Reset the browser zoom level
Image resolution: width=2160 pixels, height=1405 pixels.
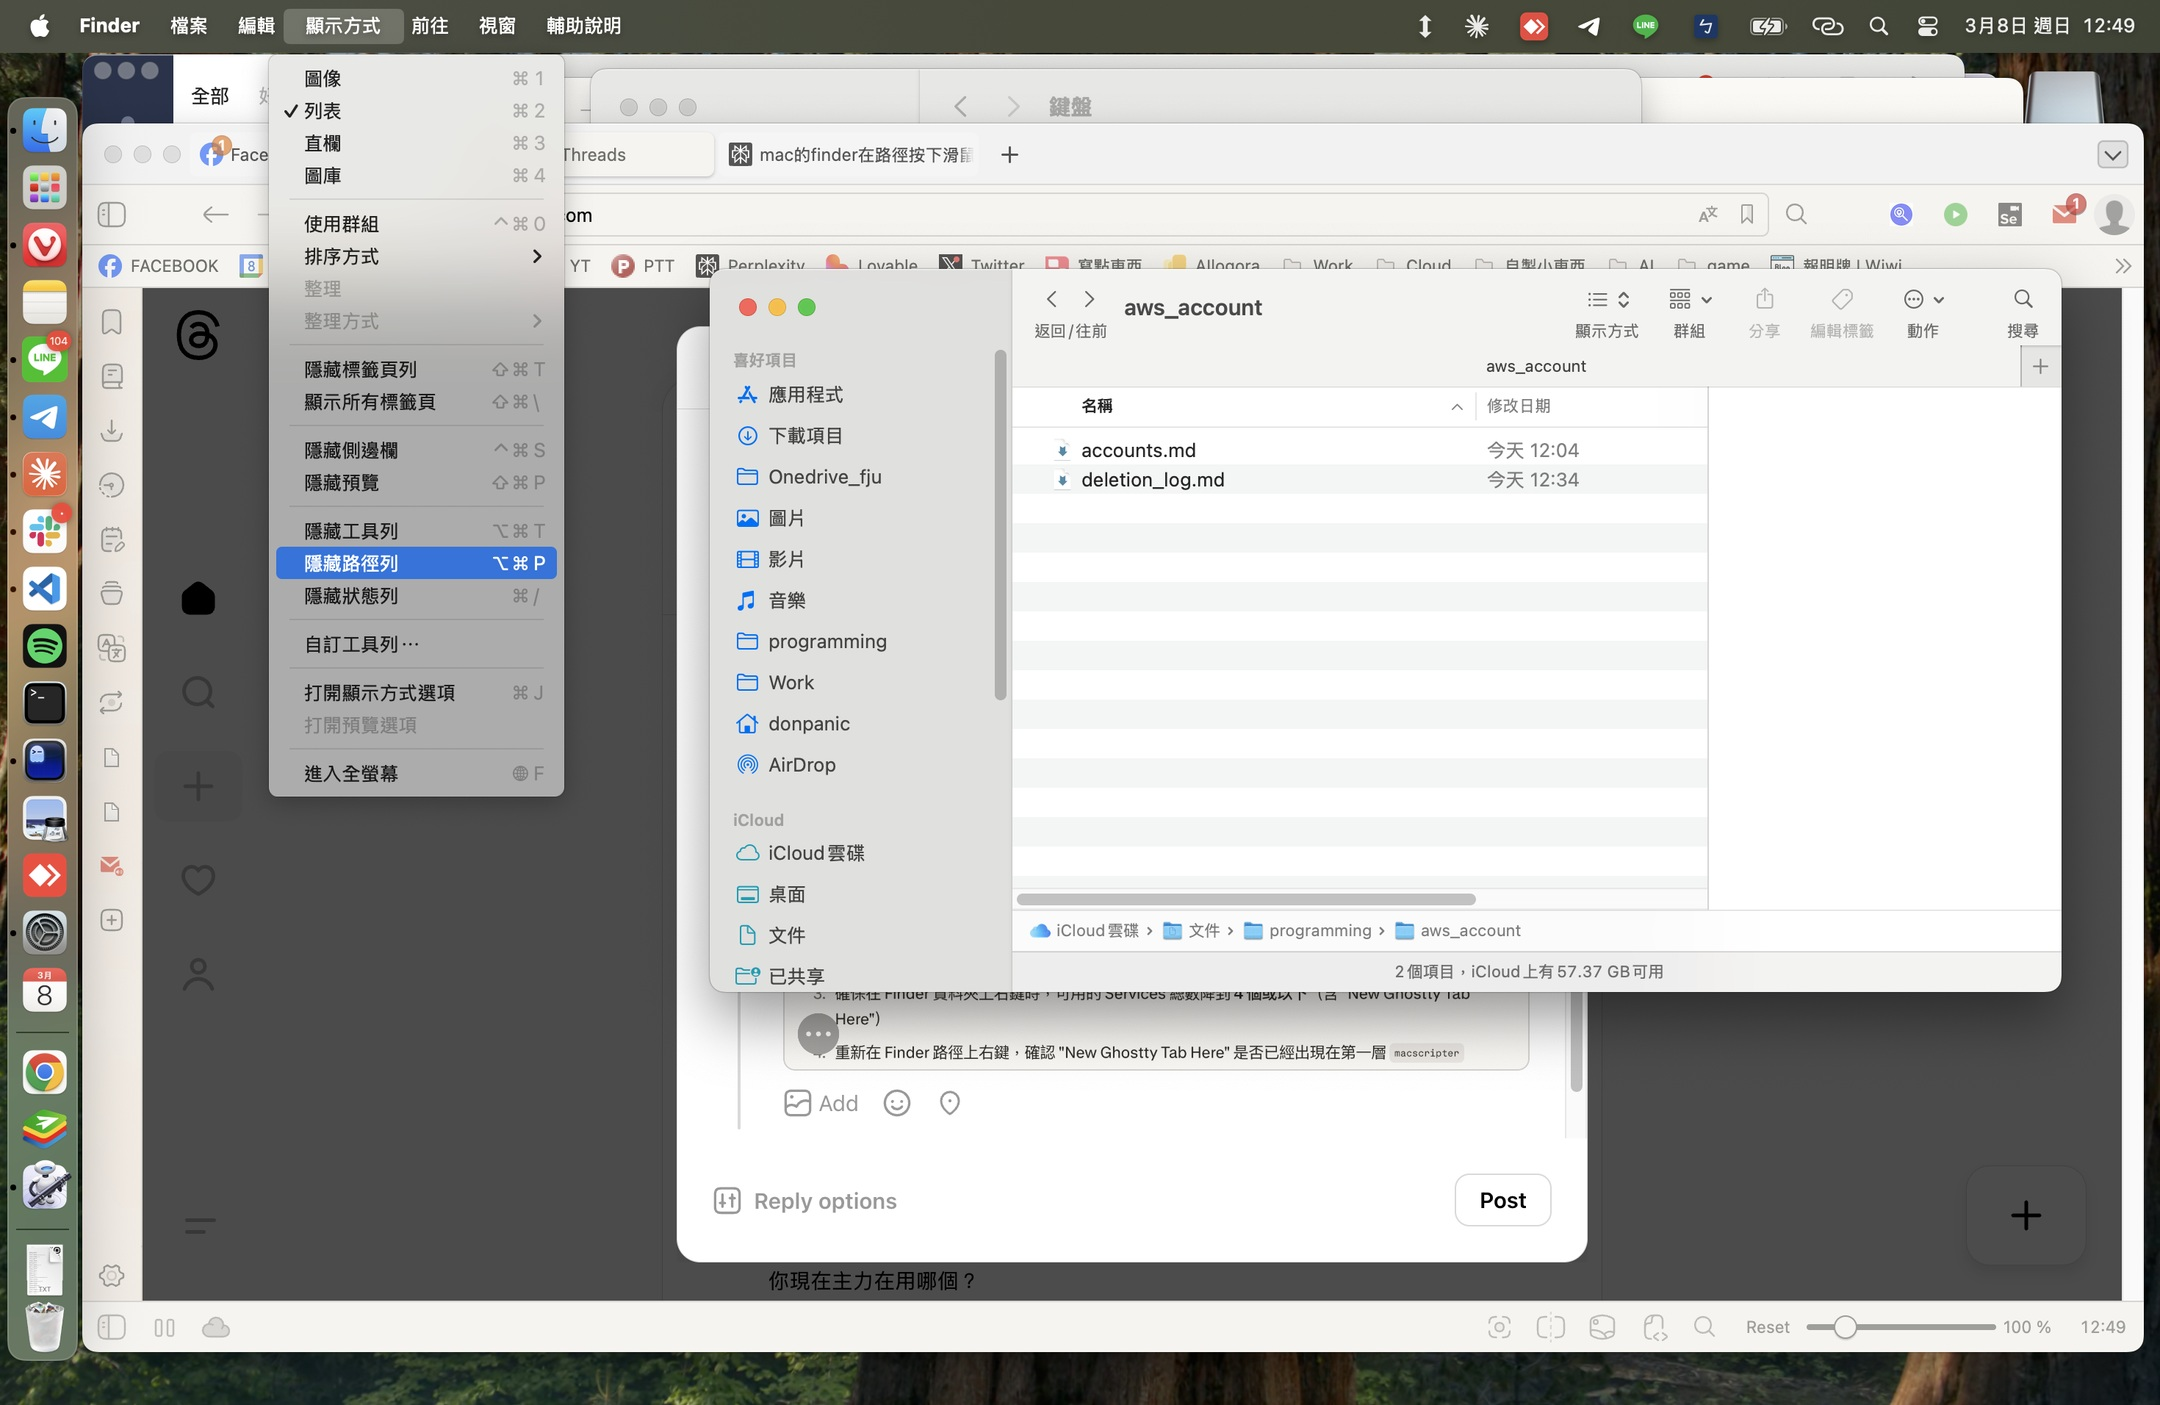1767,1327
